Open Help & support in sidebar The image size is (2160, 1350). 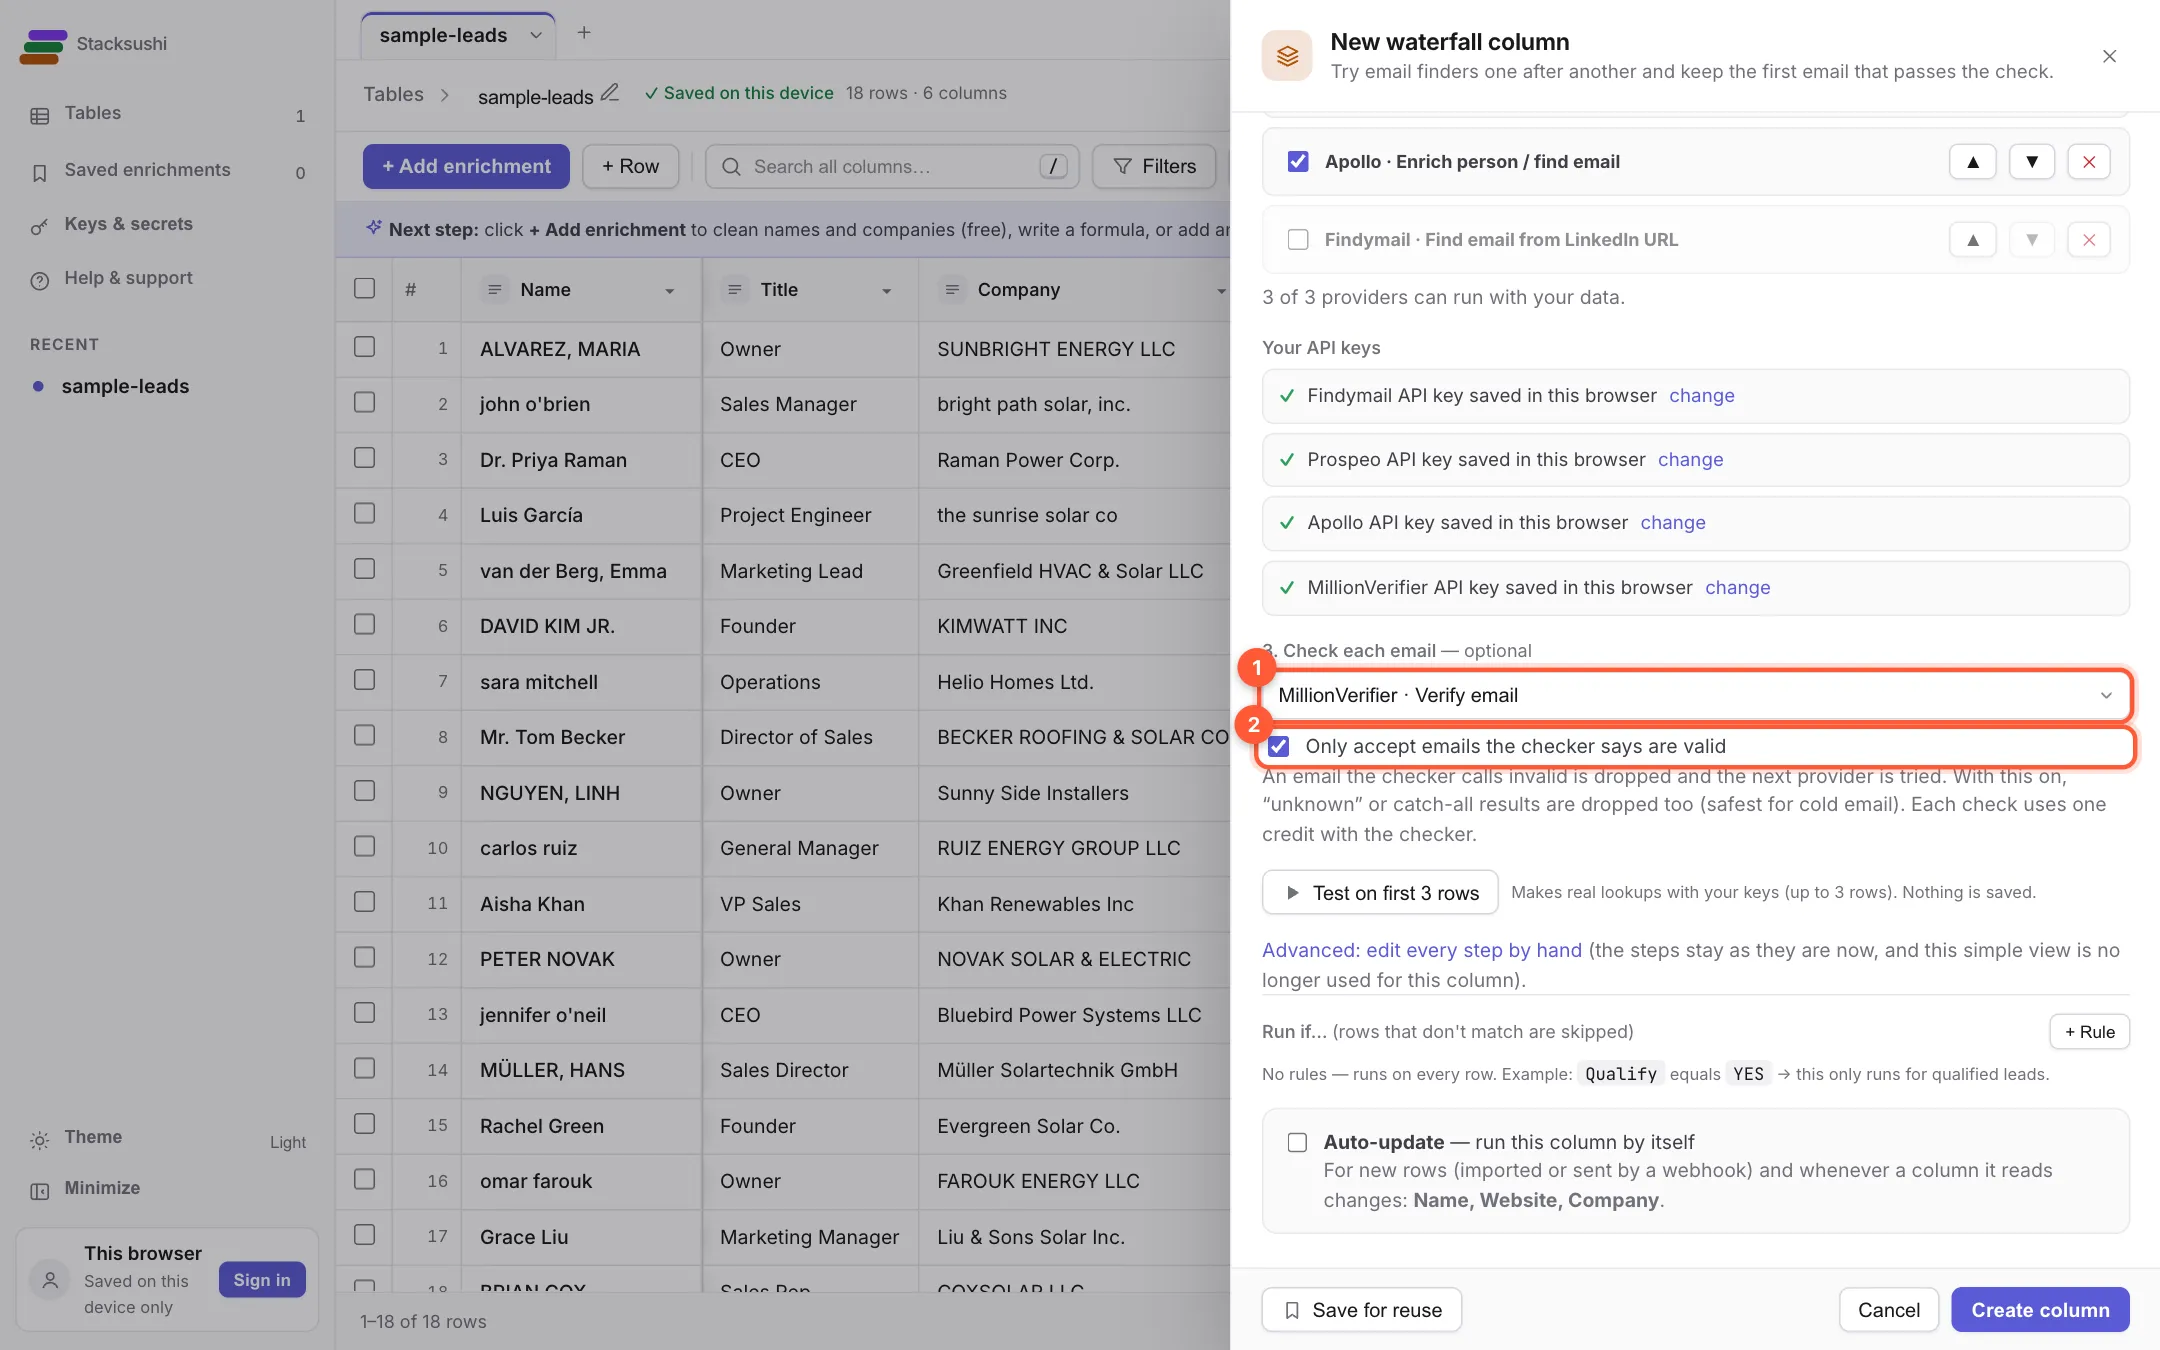coord(167,279)
